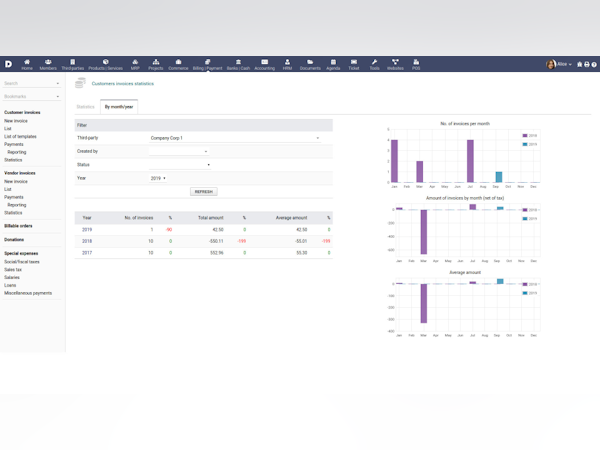Open the Third-parties module icon
The image size is (600, 450).
(73, 64)
